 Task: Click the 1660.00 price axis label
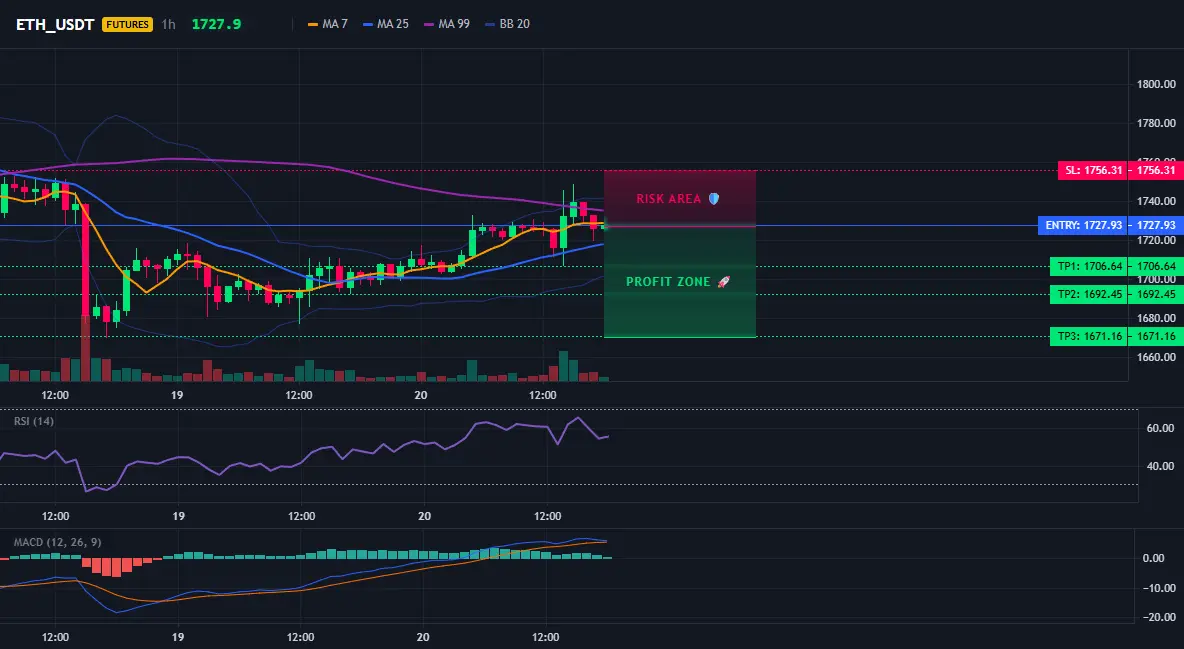click(x=1156, y=357)
